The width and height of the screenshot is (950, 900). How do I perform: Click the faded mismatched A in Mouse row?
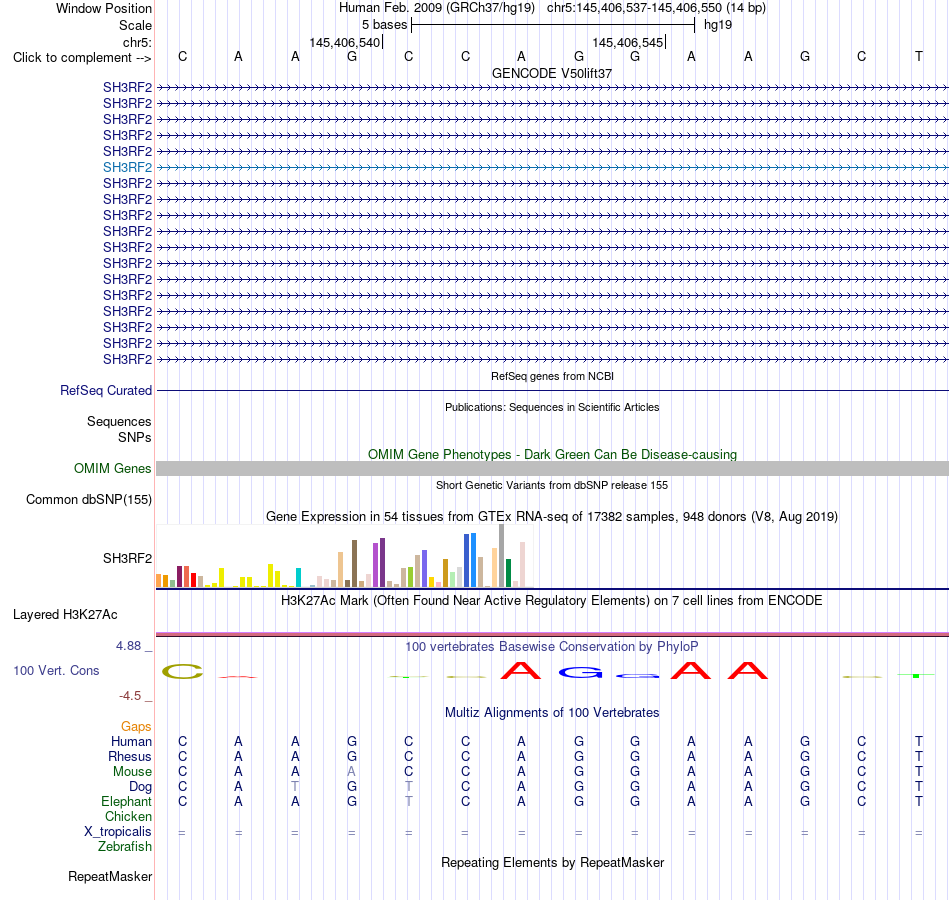click(x=351, y=772)
